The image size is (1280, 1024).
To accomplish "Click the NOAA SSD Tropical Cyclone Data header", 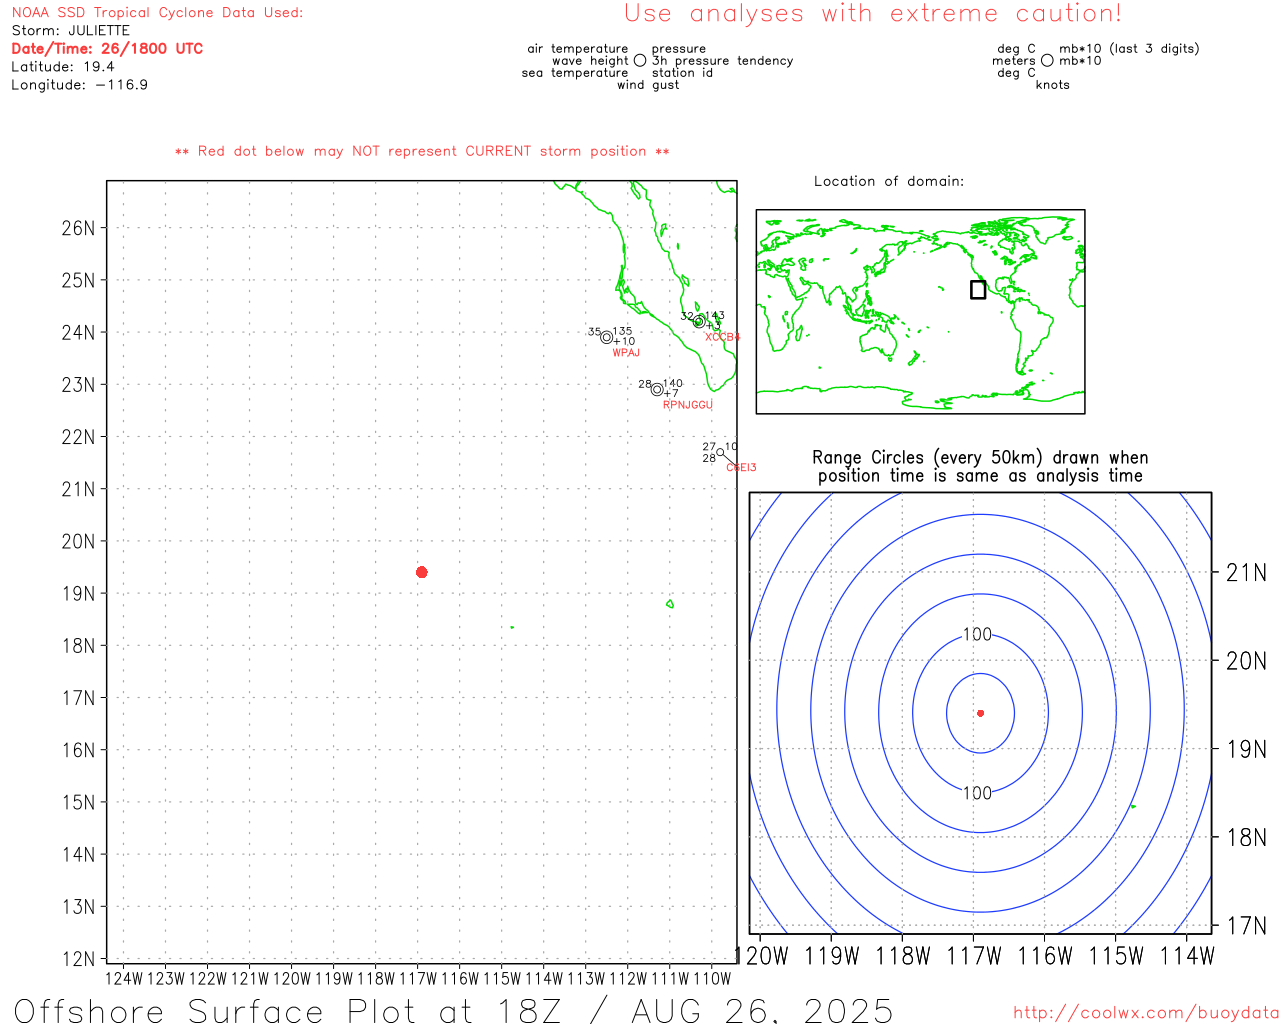I will point(157,12).
